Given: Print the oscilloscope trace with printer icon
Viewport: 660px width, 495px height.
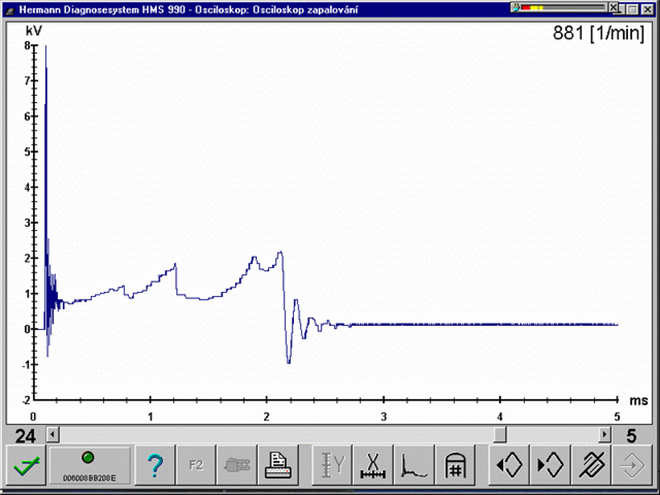Looking at the screenshot, I should tap(278, 465).
